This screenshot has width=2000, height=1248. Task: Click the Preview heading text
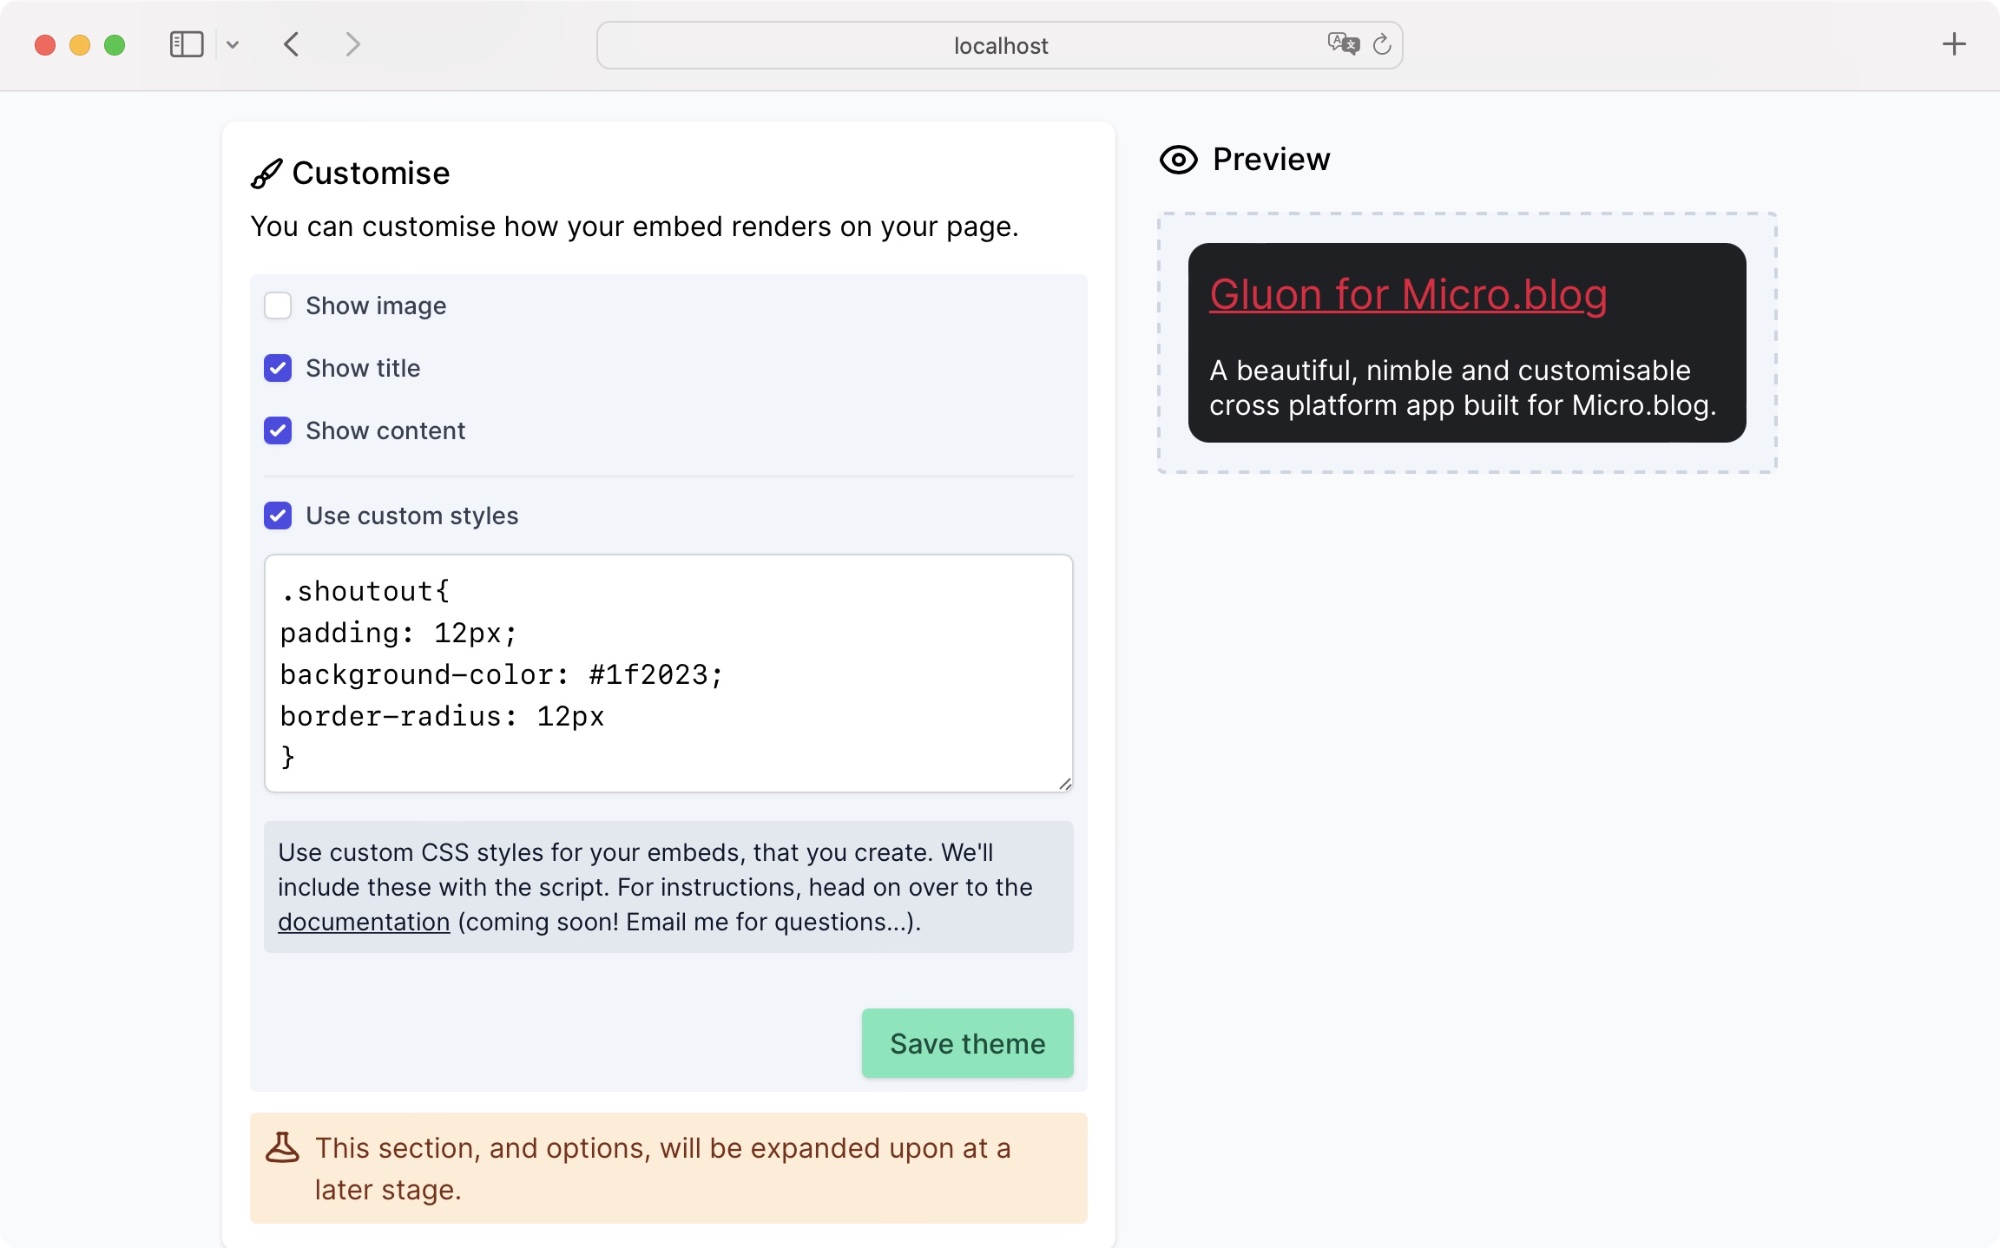pos(1271,159)
